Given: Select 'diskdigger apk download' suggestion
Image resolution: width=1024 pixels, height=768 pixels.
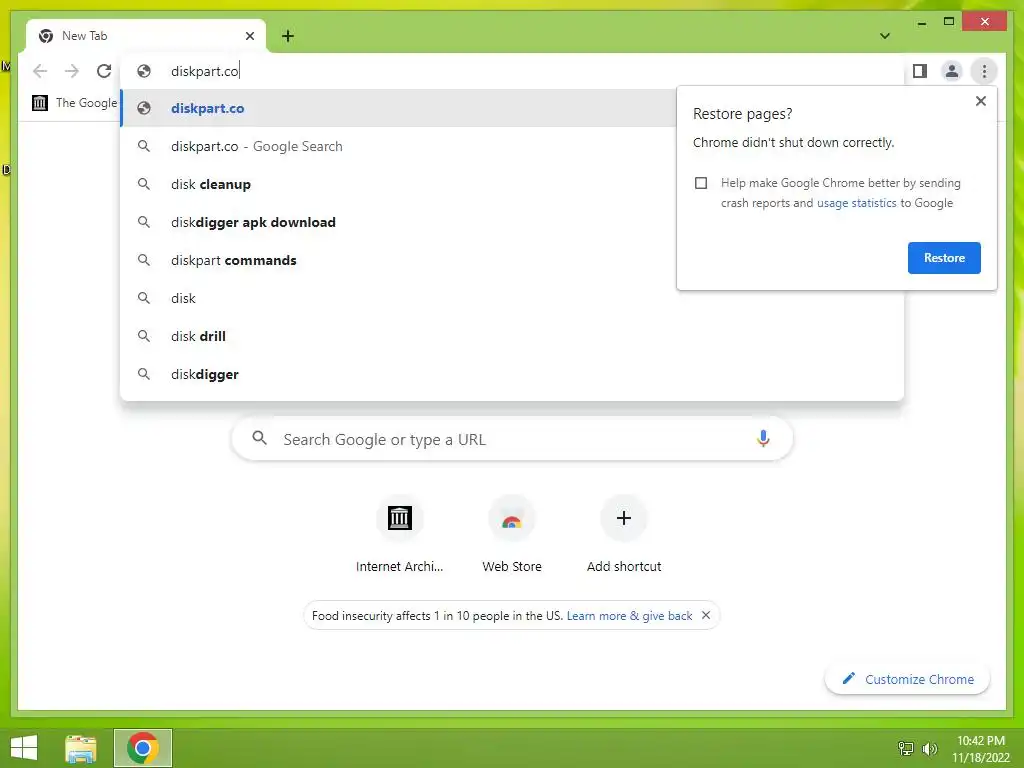Looking at the screenshot, I should [398, 222].
